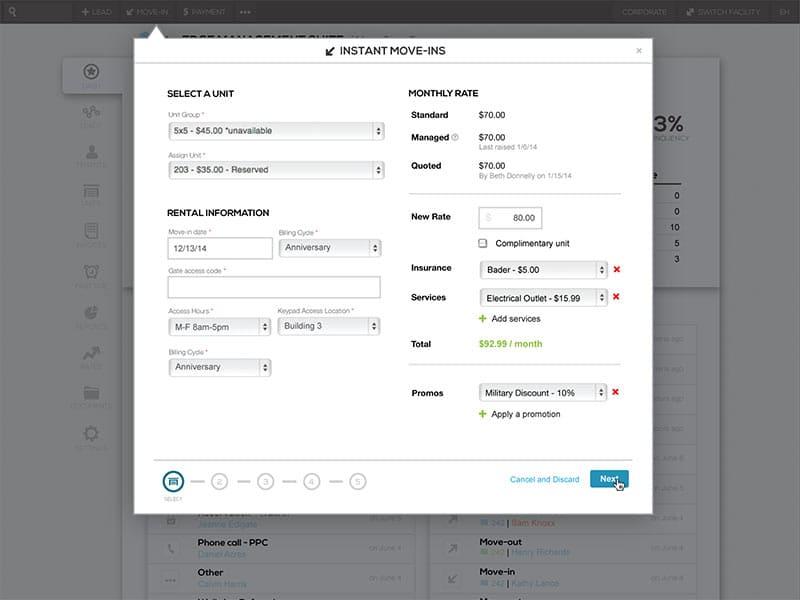
Task: Remove the Electrical Outlet service with red X
Action: coord(616,297)
